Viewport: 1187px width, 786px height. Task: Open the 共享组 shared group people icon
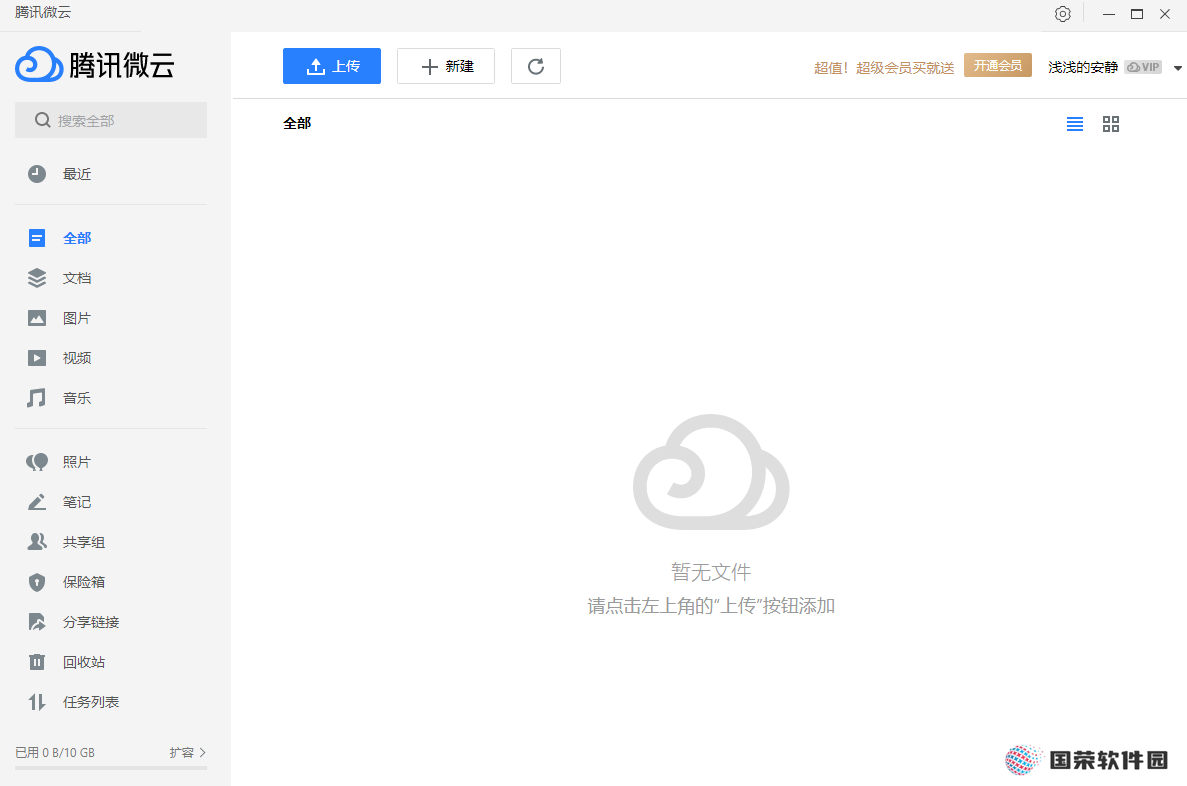coord(36,542)
